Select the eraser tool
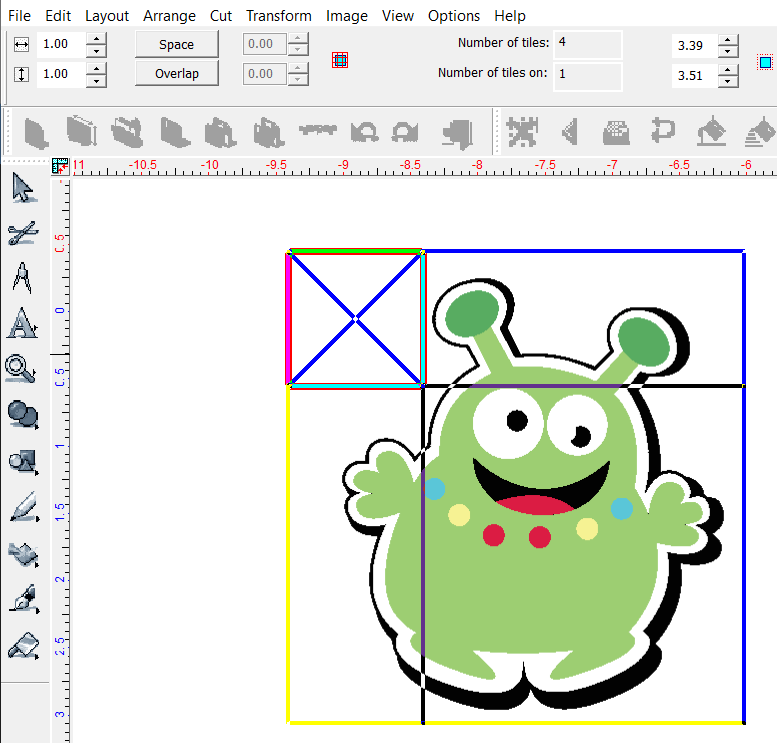 (x=22, y=646)
